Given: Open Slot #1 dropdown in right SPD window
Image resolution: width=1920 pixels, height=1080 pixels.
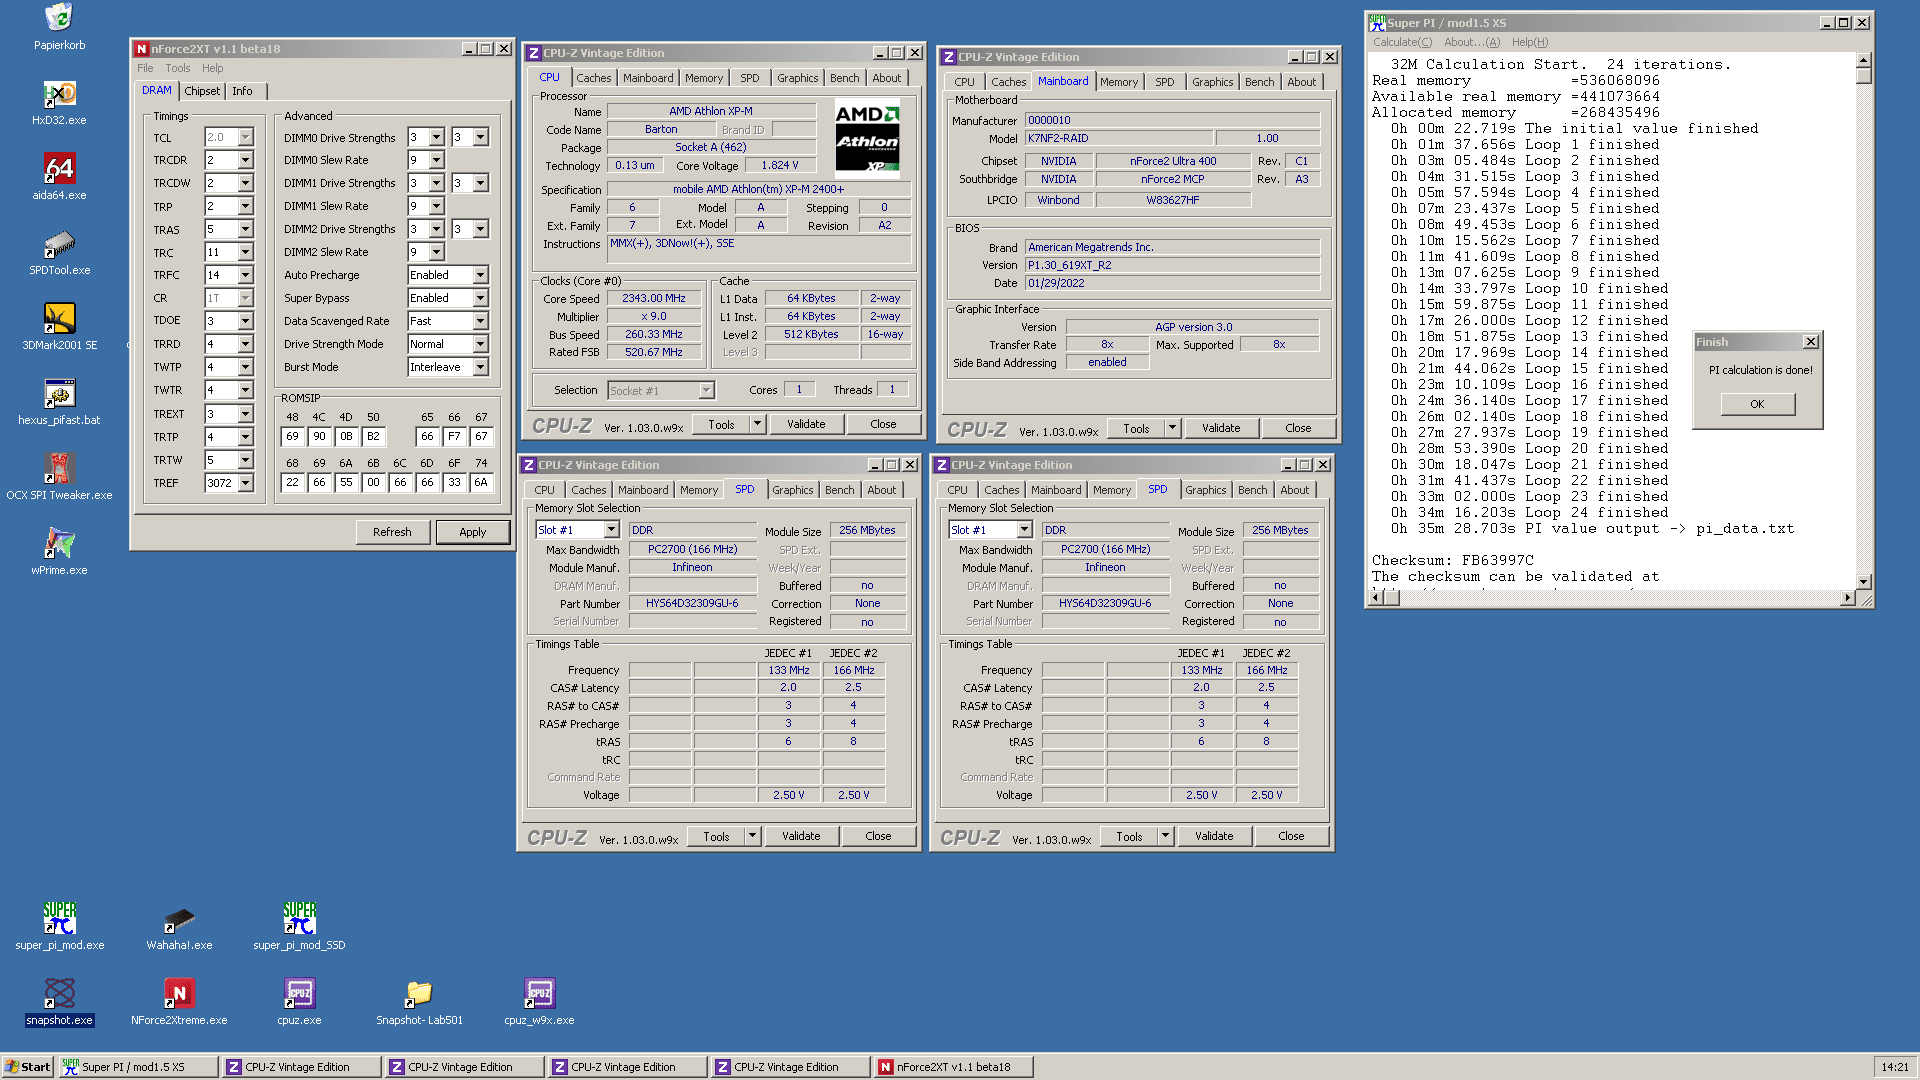Looking at the screenshot, I should click(x=1024, y=530).
